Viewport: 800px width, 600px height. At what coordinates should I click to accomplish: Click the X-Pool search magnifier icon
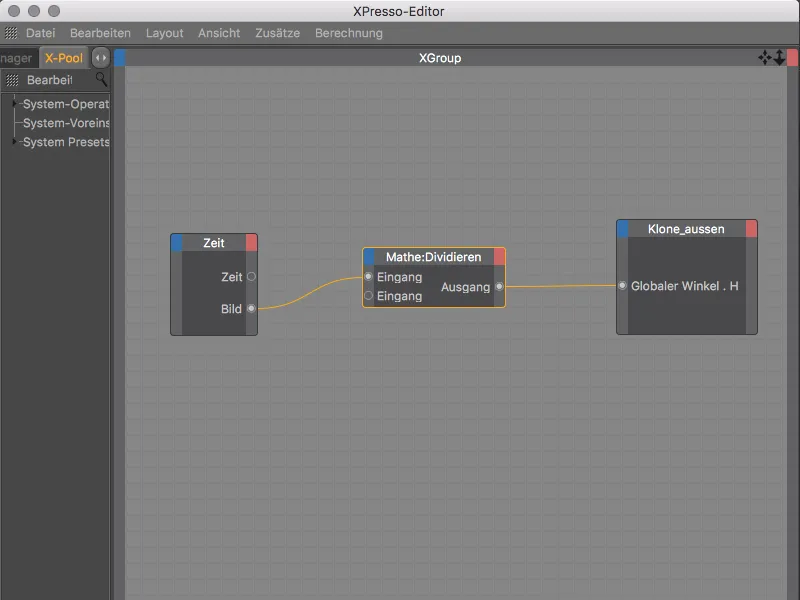click(x=102, y=79)
